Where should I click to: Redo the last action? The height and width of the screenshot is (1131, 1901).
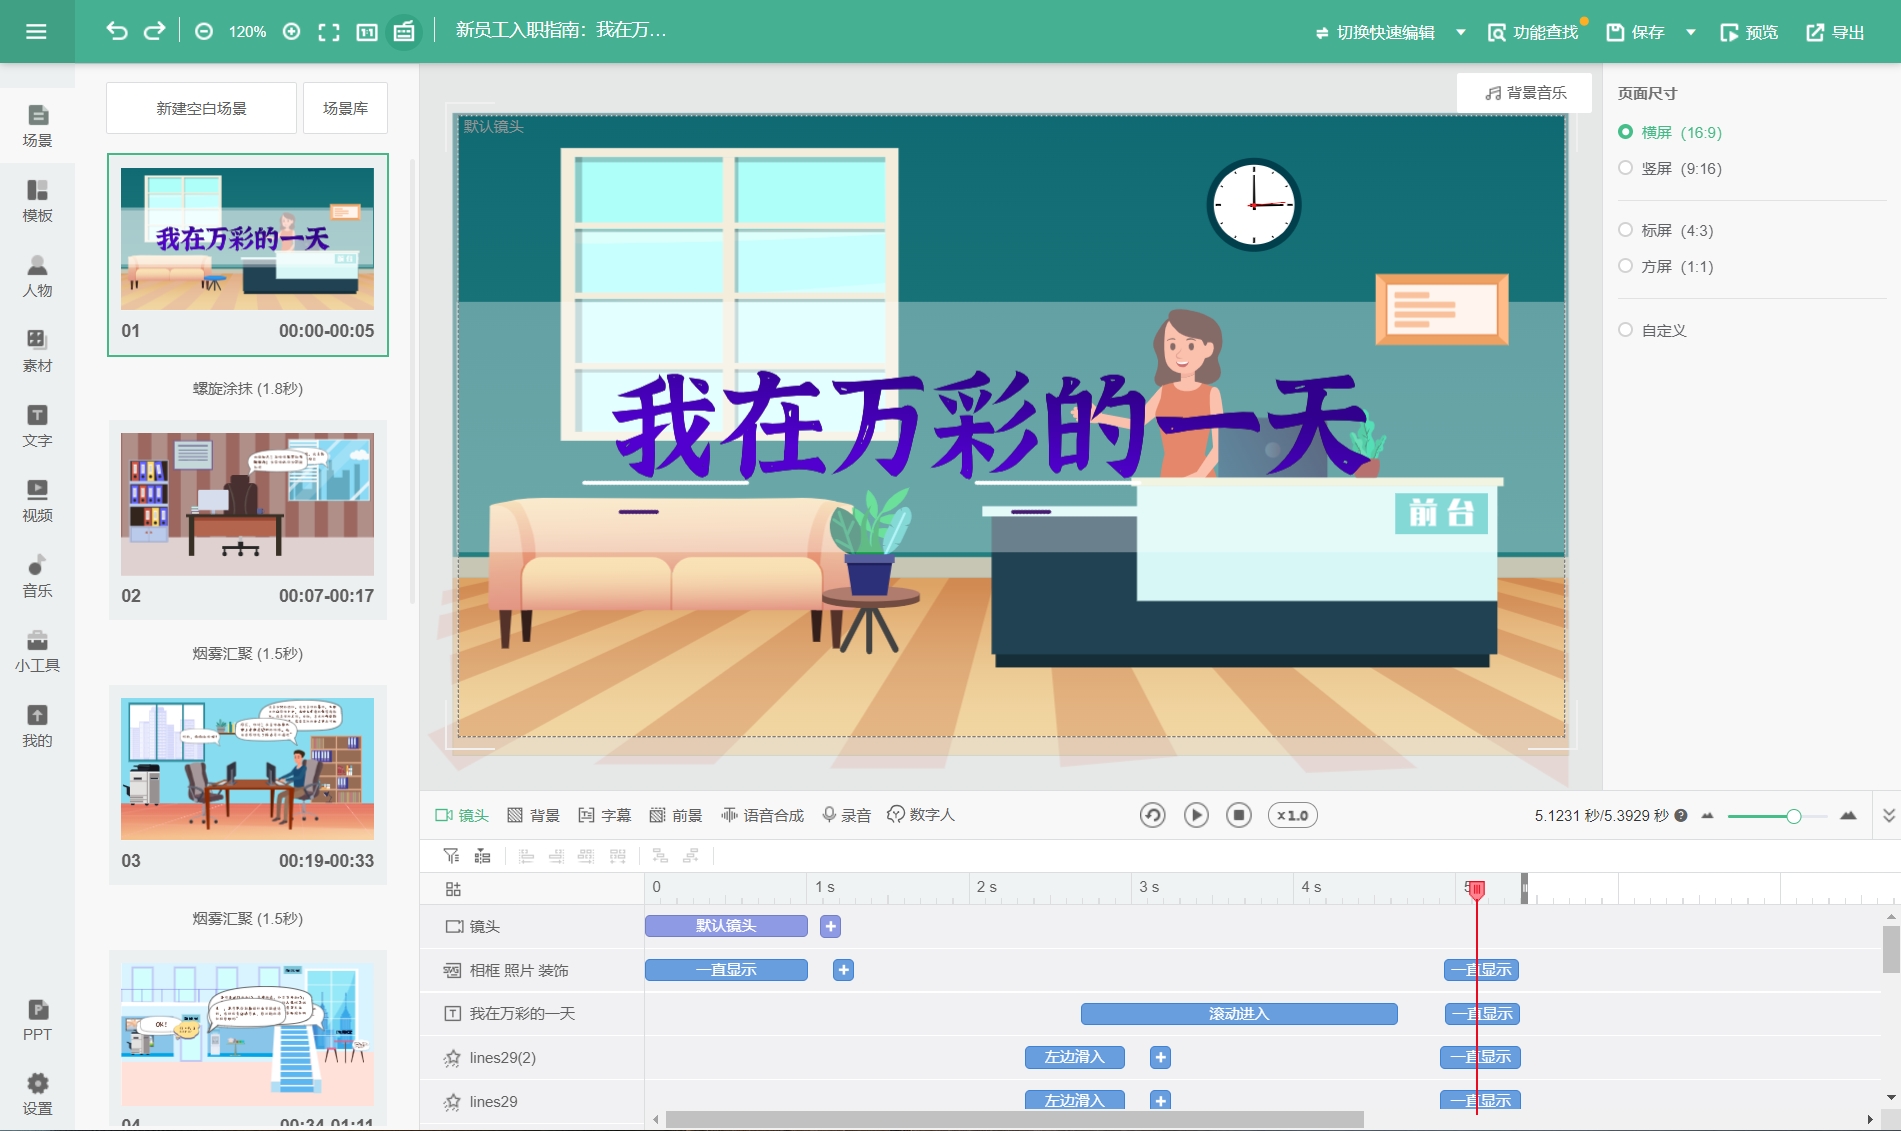click(x=154, y=31)
